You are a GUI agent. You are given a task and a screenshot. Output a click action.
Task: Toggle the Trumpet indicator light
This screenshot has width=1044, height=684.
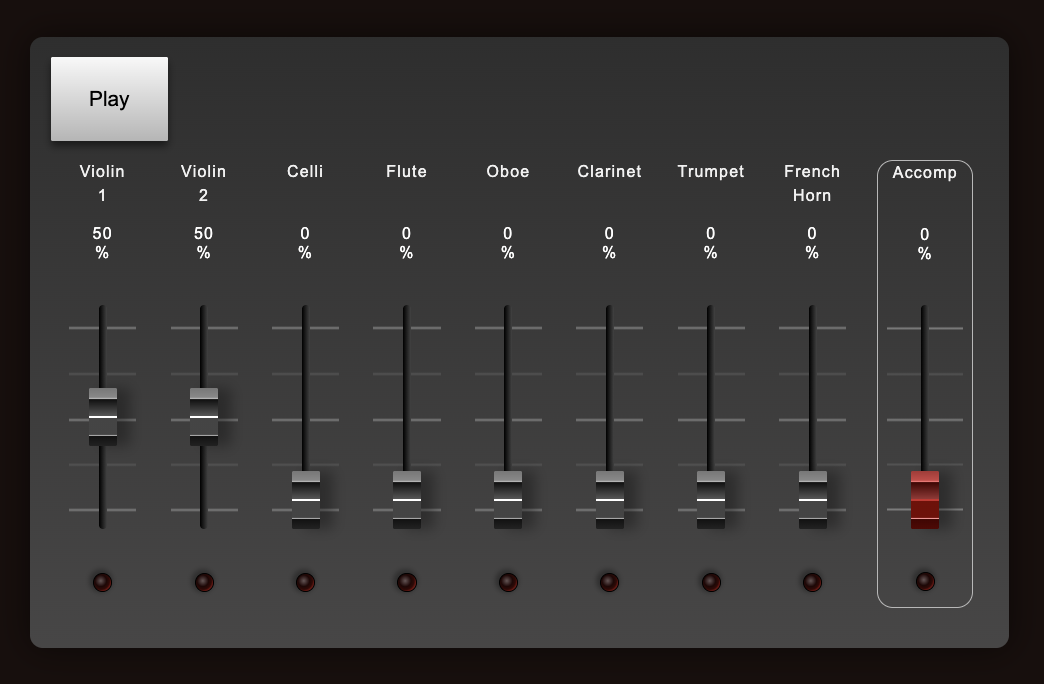click(711, 582)
